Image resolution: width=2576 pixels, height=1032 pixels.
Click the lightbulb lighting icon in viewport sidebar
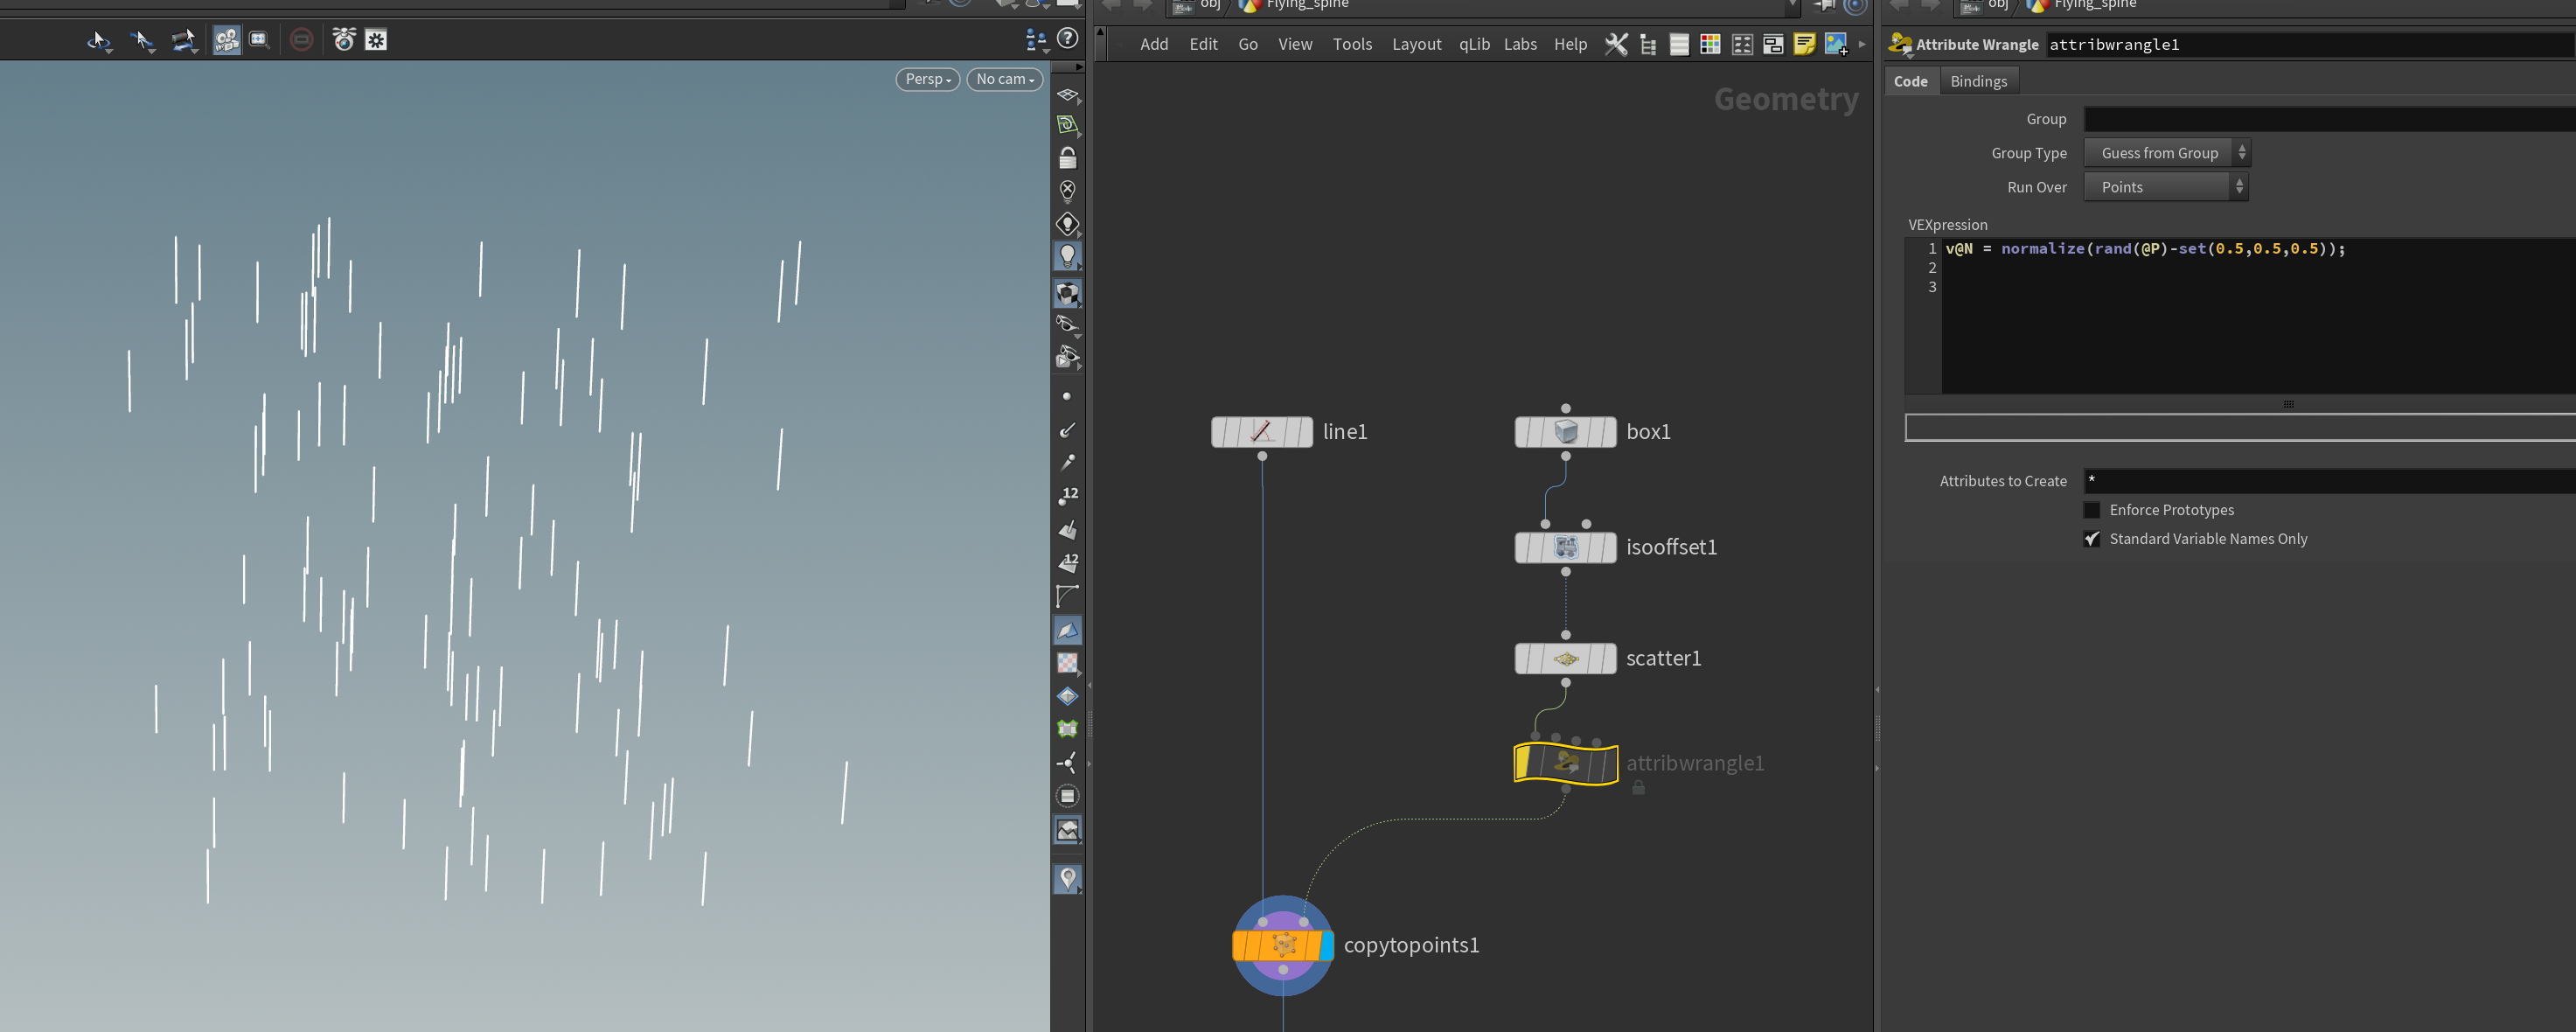pos(1067,256)
